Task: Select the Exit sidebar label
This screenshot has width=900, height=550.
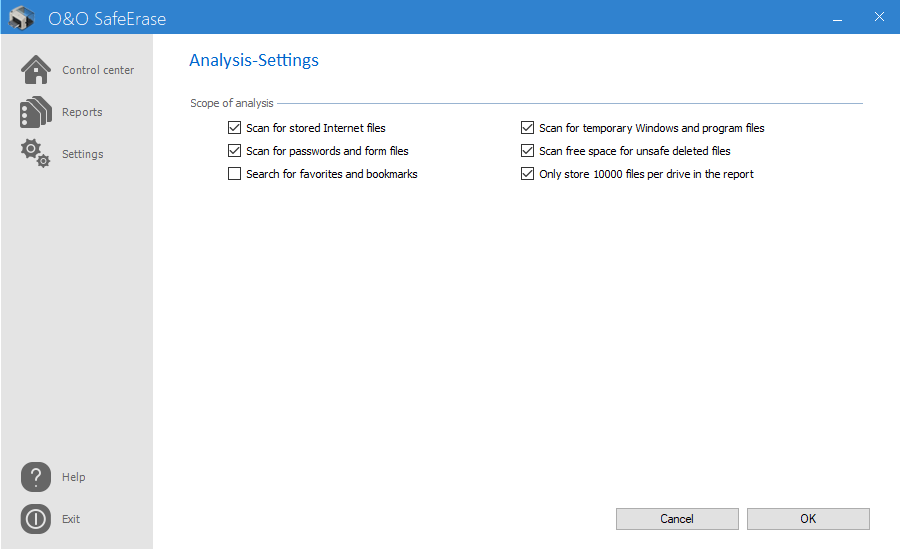Action: (x=71, y=519)
